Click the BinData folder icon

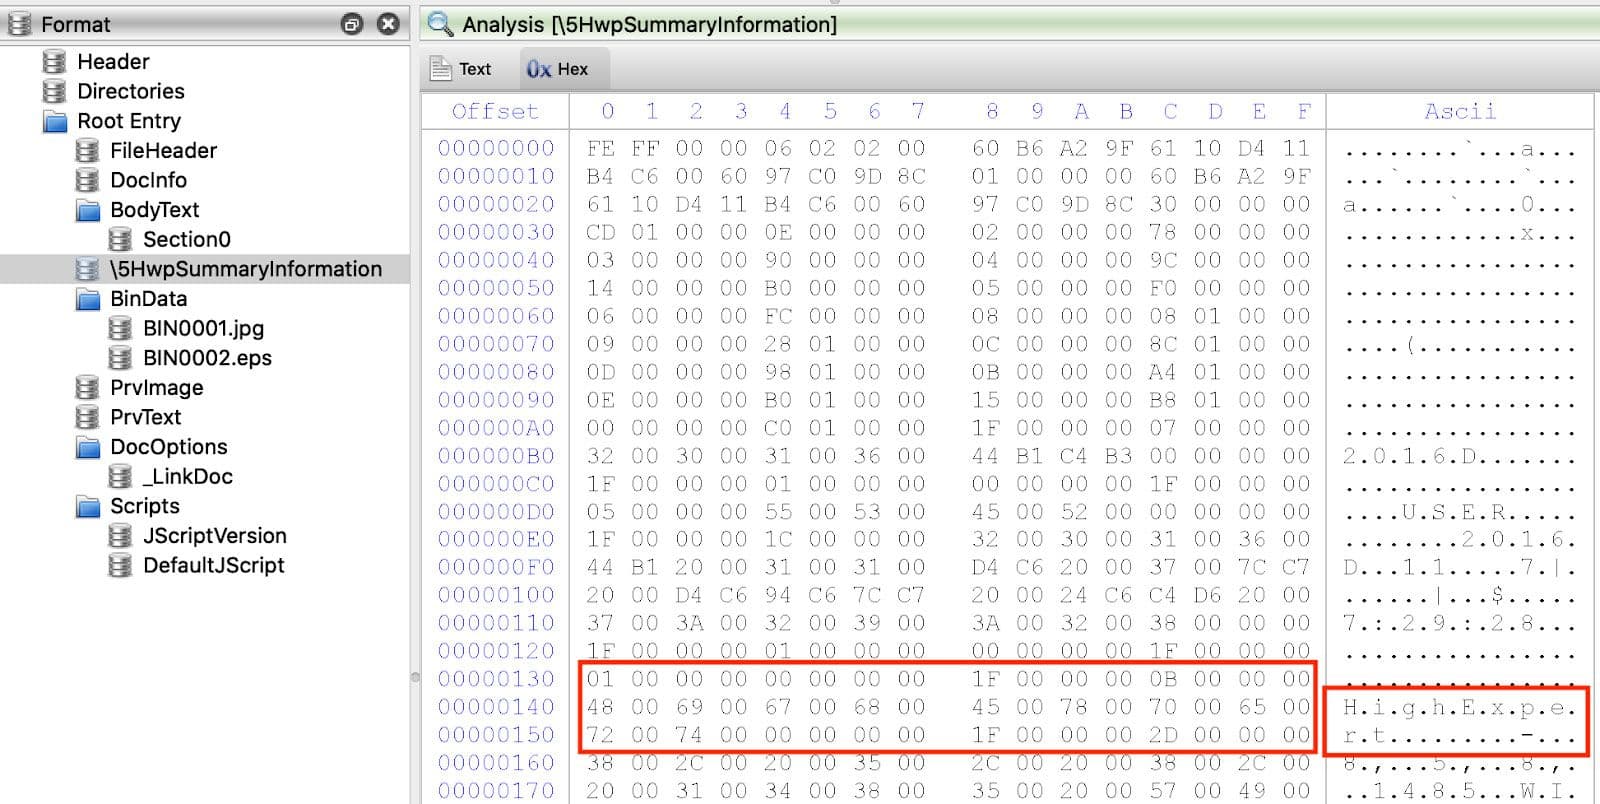(x=88, y=300)
